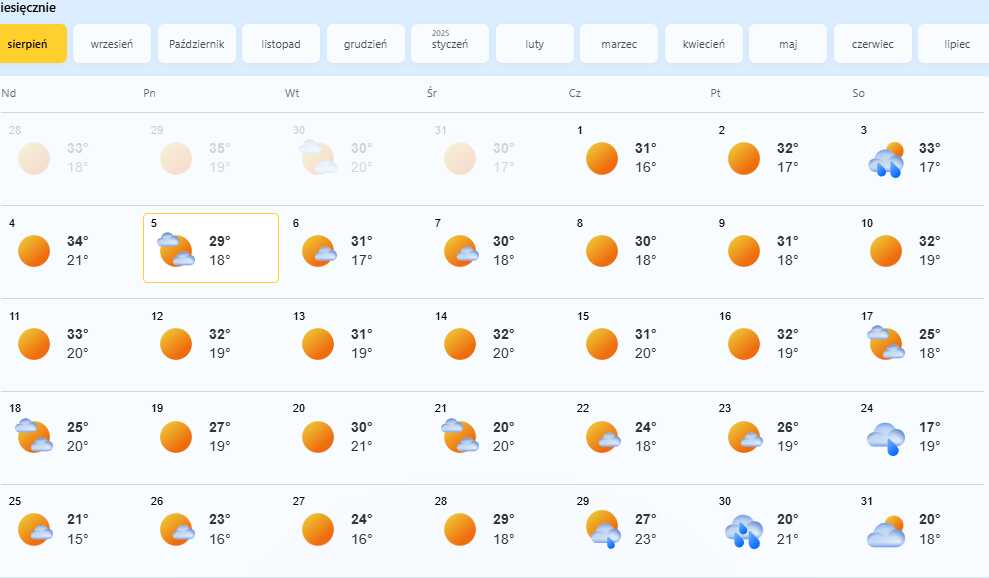Image resolution: width=989 pixels, height=578 pixels.
Task: Select the sierpień month tab
Action: 33,44
